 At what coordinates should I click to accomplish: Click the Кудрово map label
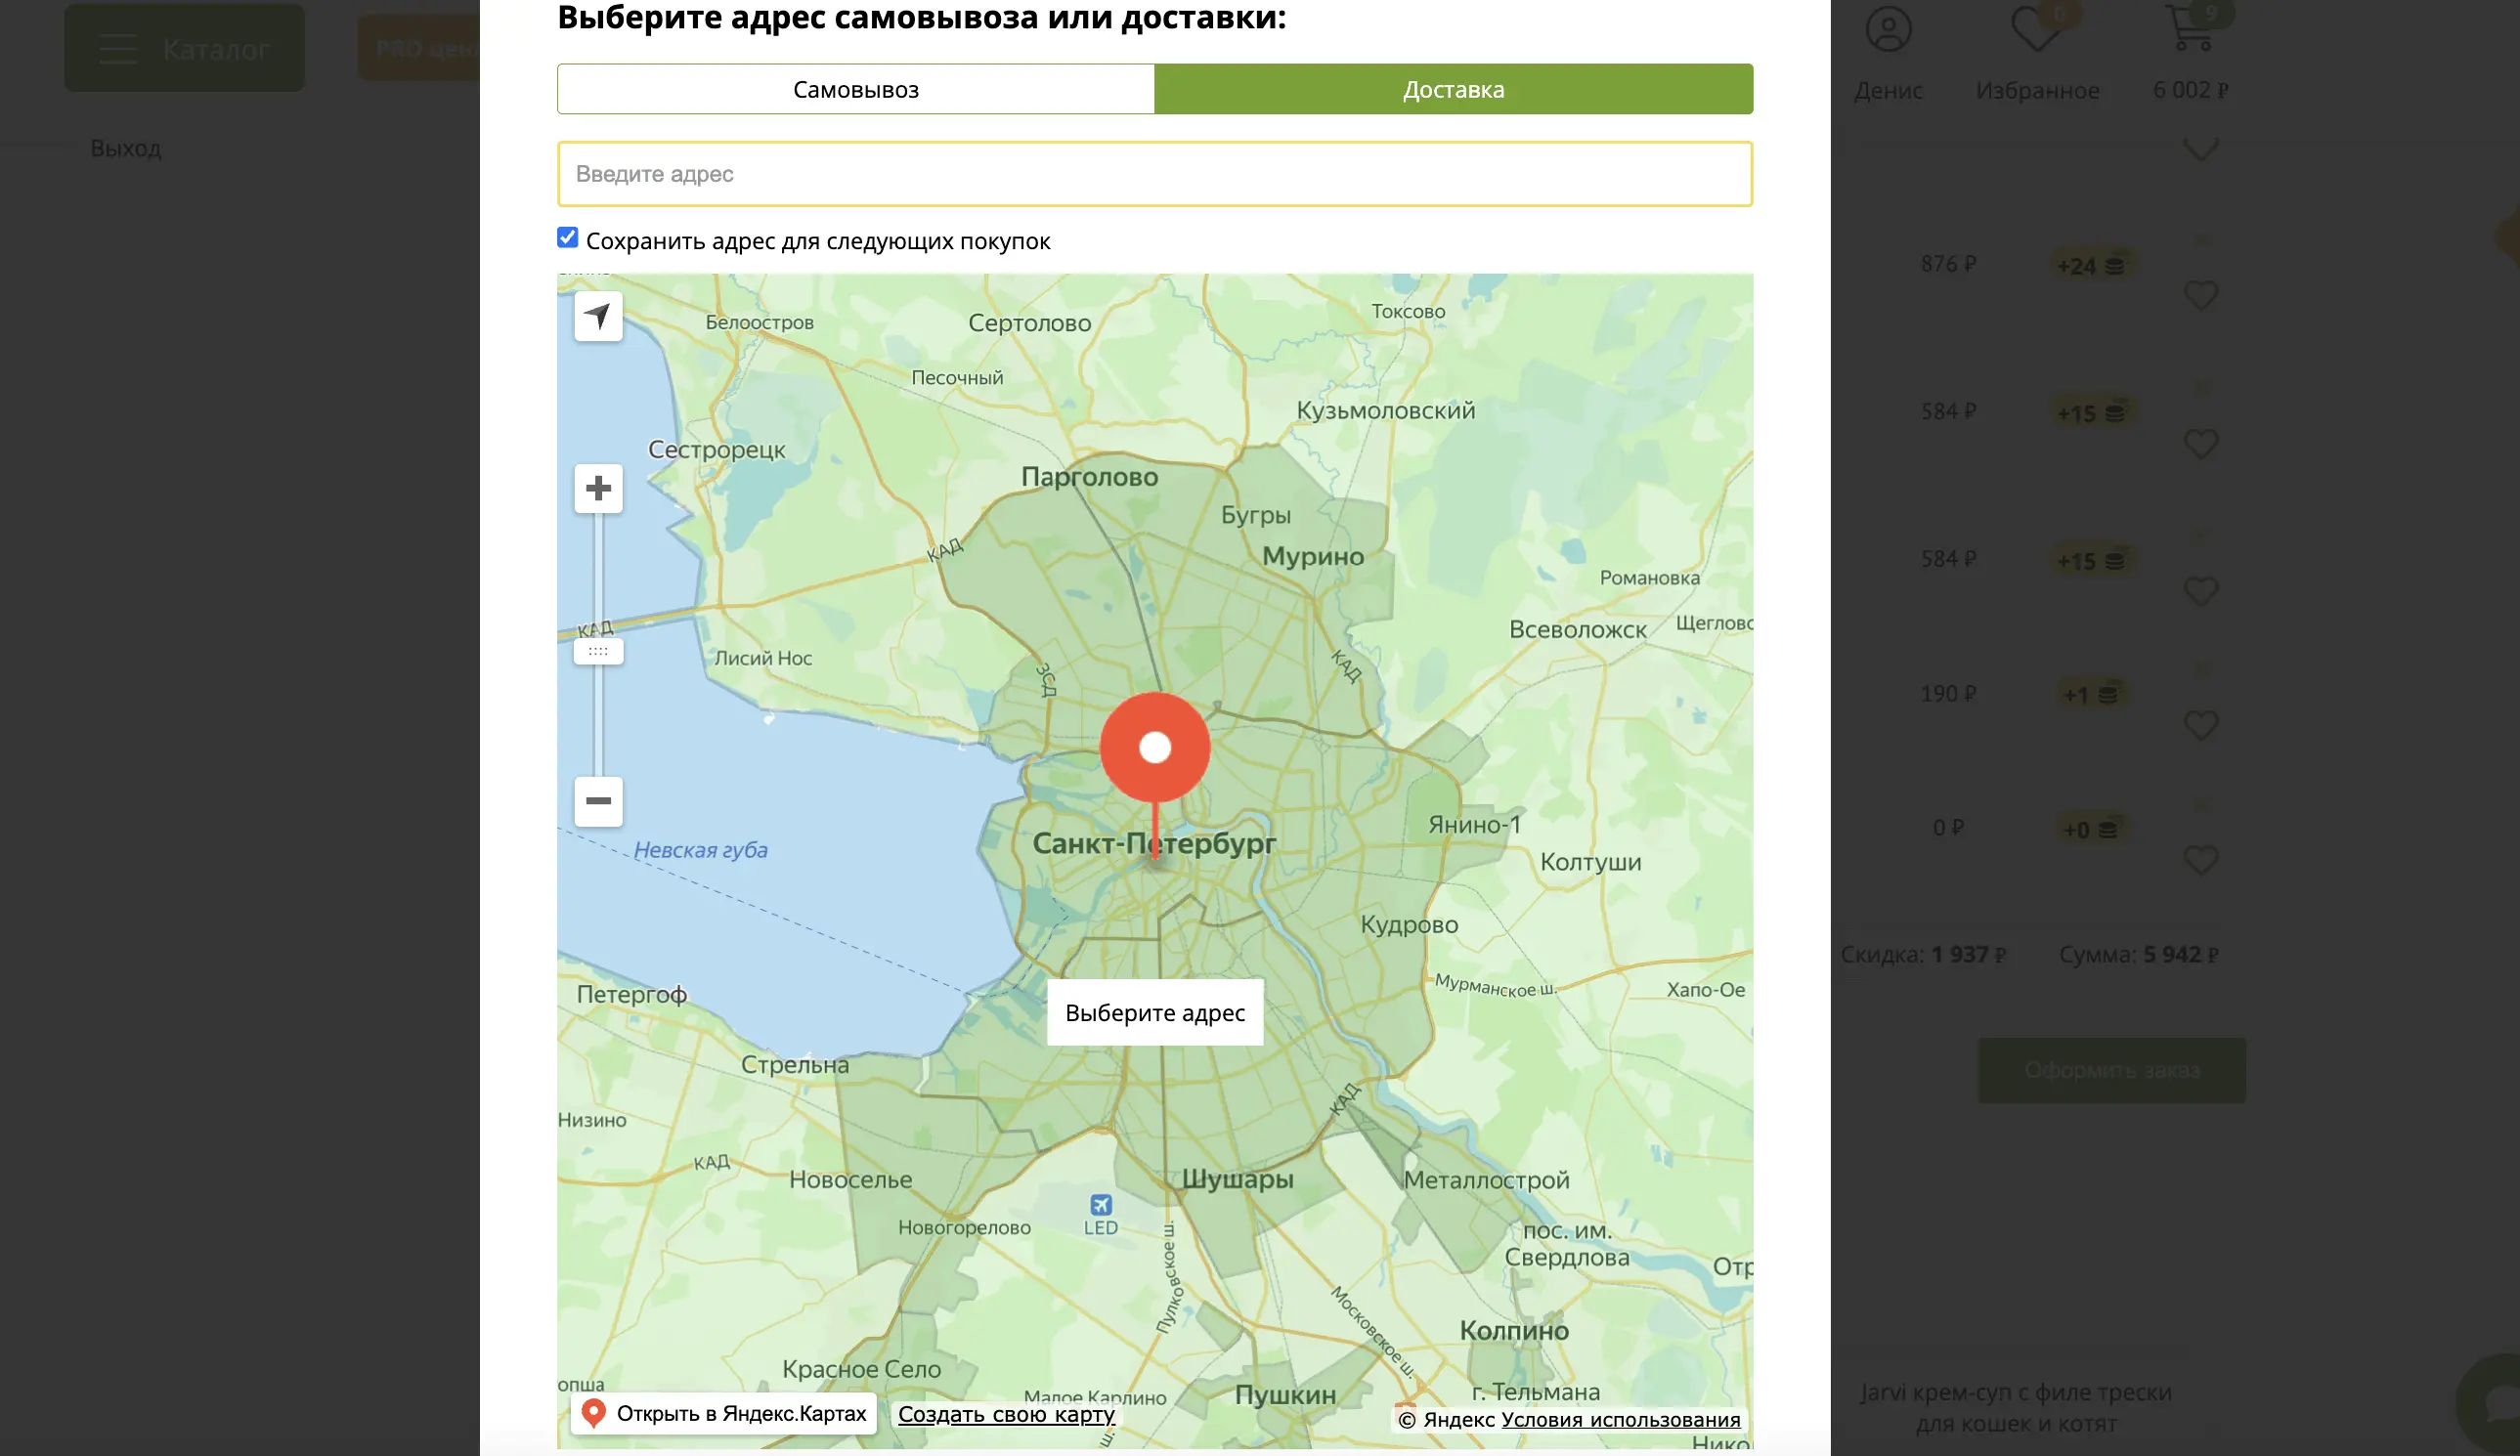[1409, 925]
